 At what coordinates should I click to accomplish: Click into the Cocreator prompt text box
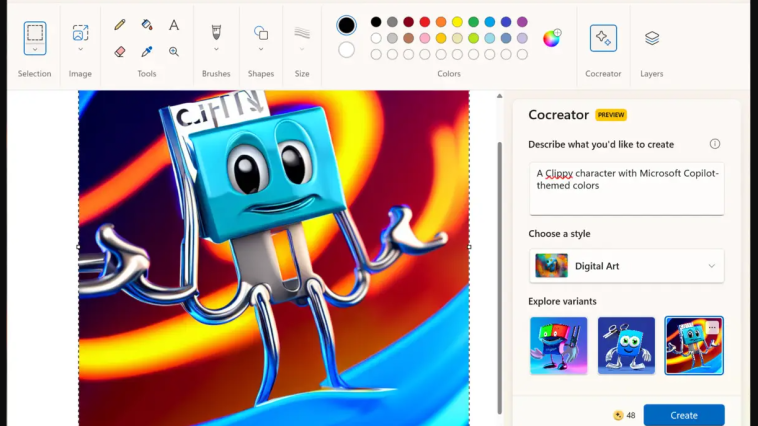pyautogui.click(x=627, y=189)
